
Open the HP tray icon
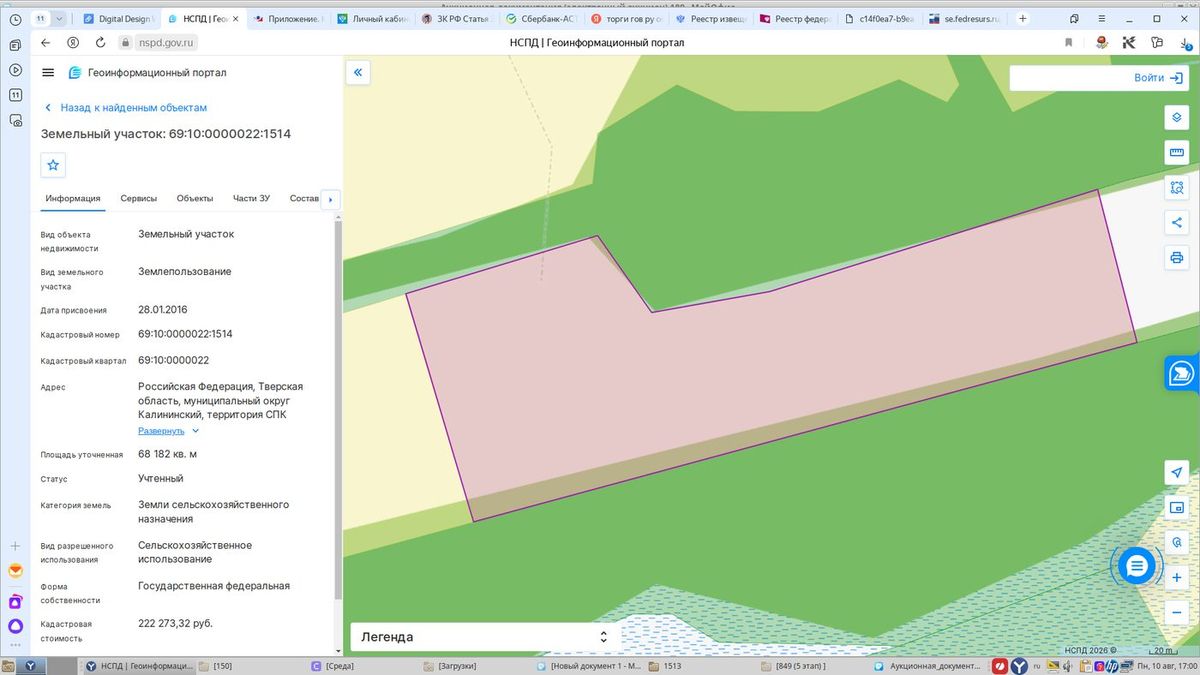[x=1111, y=665]
